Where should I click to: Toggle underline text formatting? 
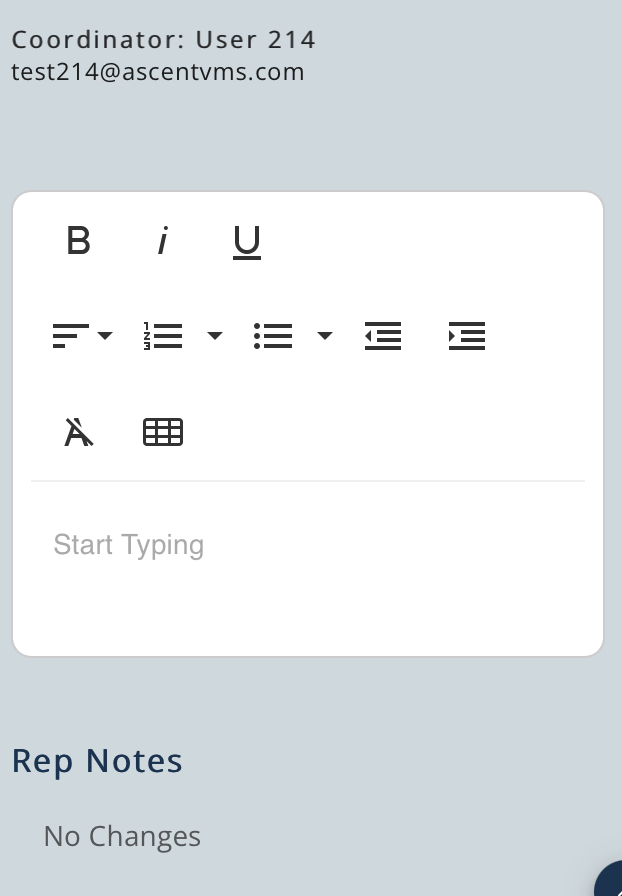click(x=246, y=242)
